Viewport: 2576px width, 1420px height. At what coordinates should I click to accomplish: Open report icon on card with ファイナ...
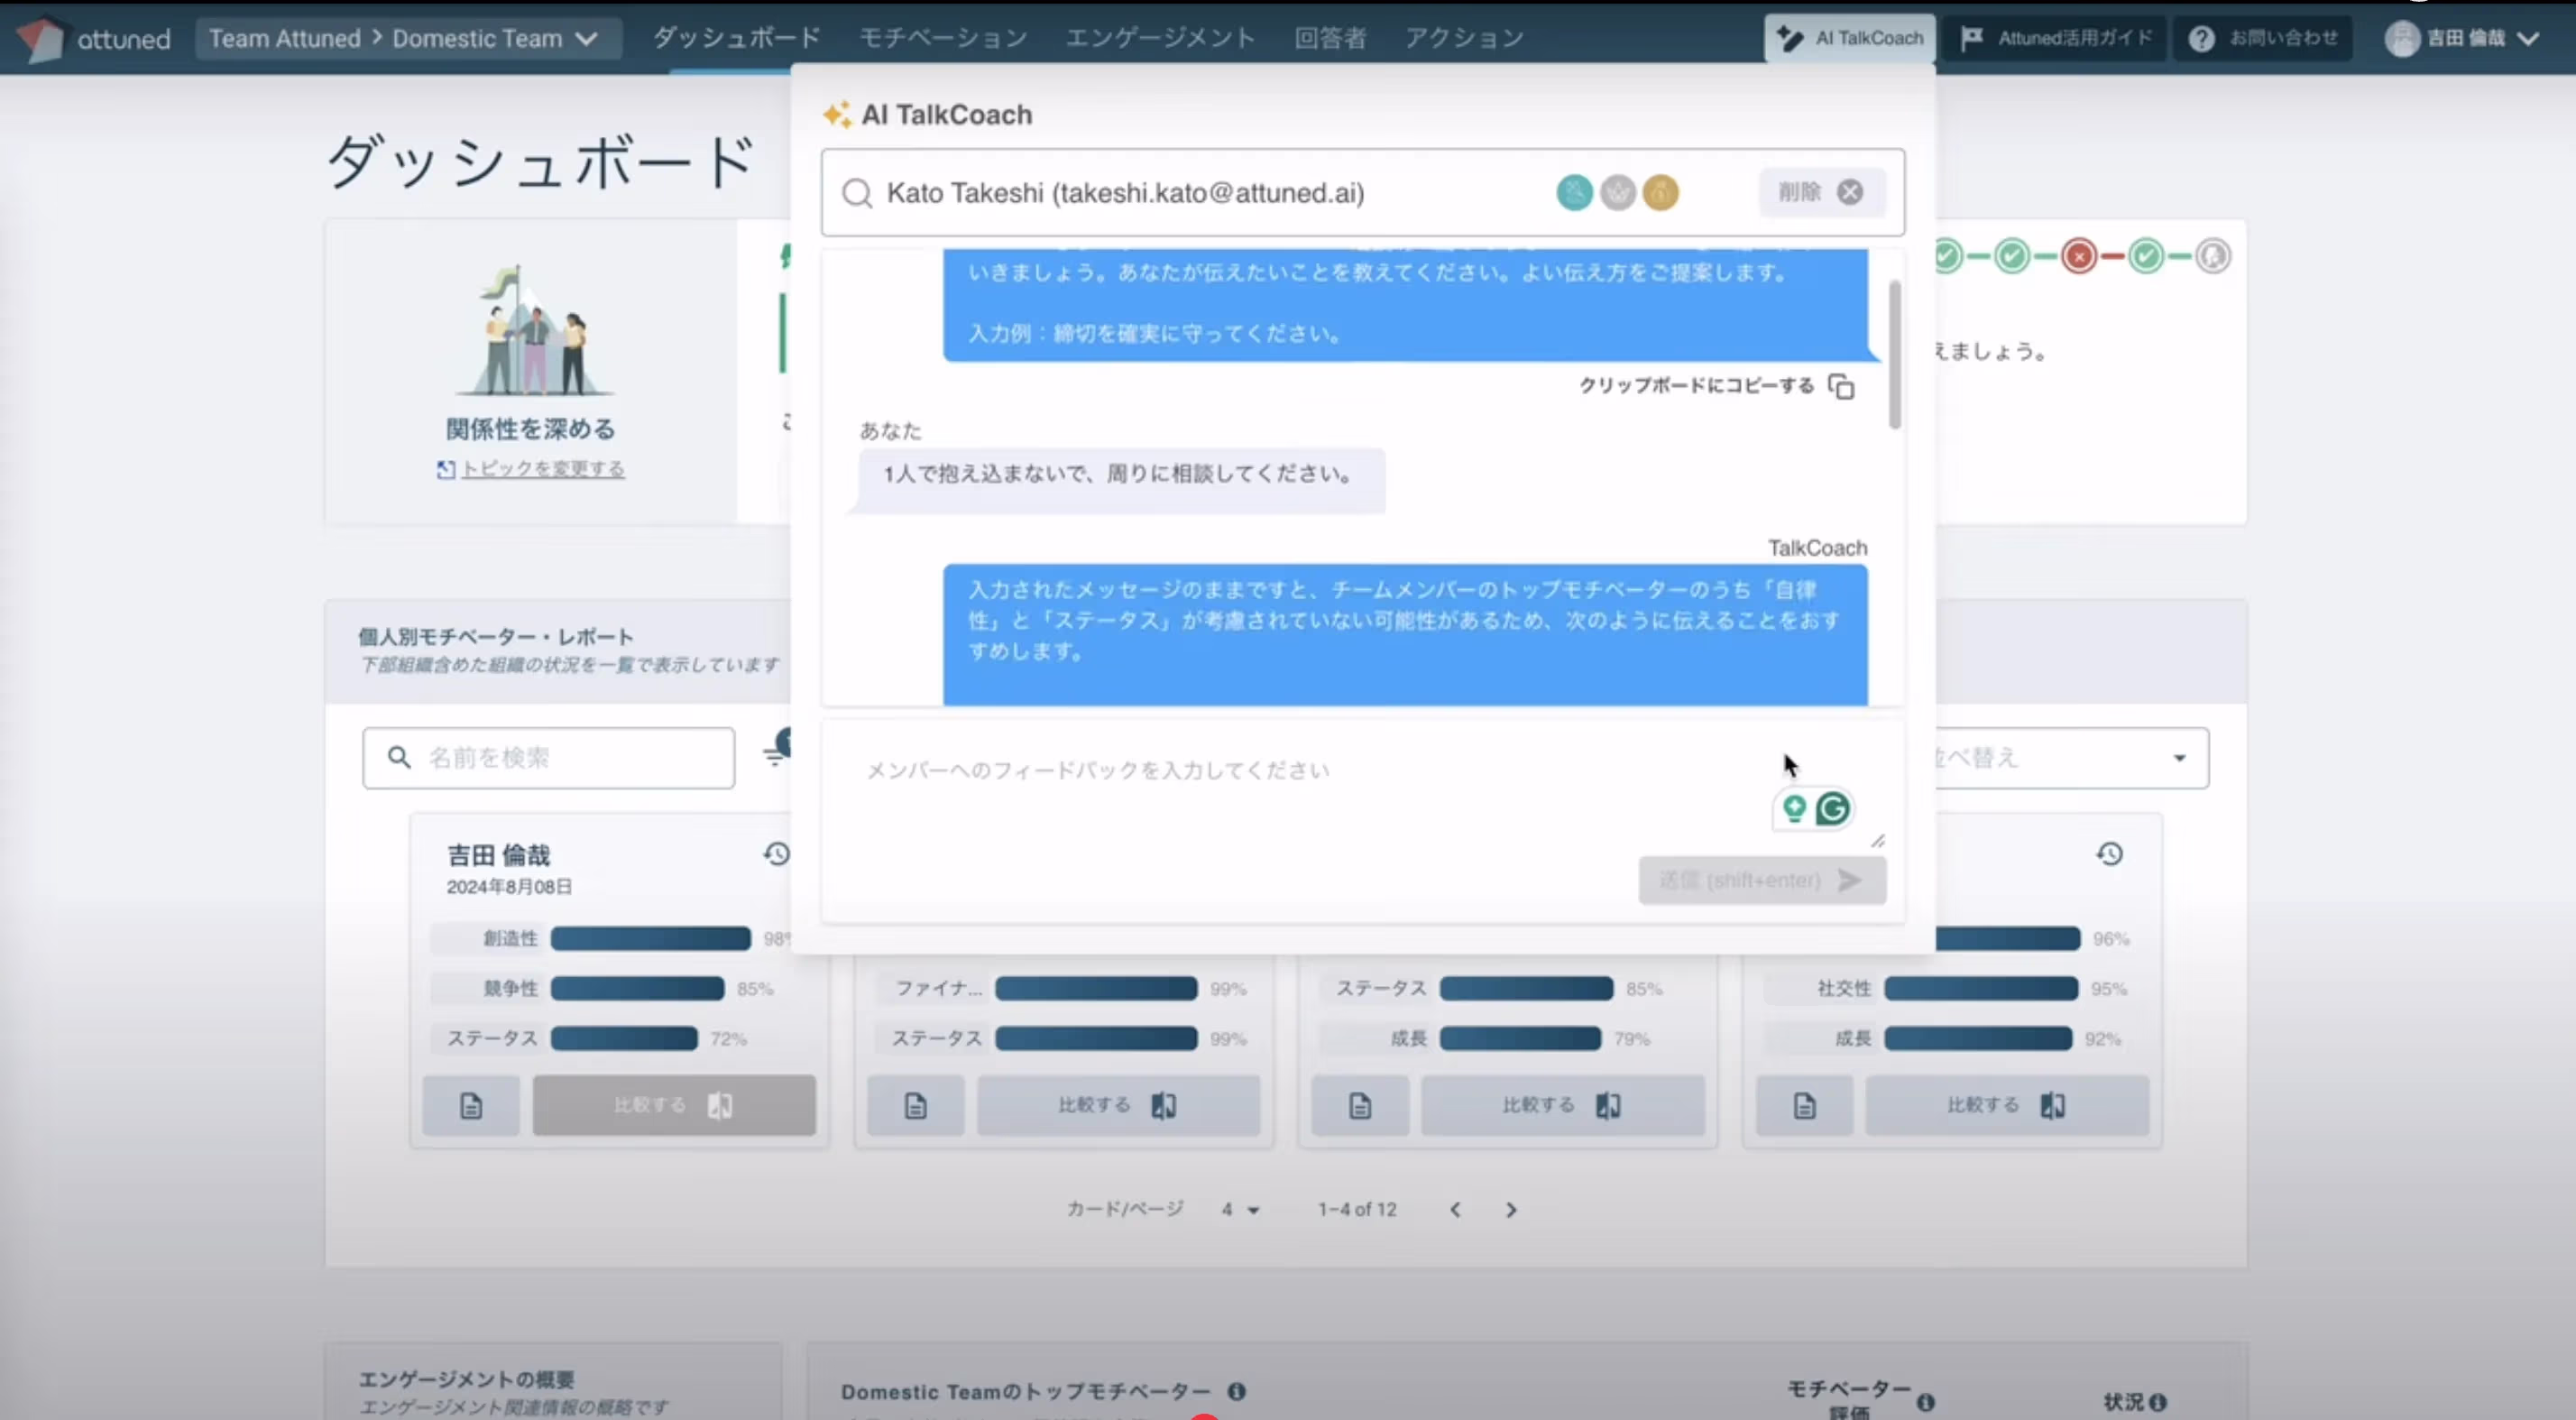[916, 1105]
